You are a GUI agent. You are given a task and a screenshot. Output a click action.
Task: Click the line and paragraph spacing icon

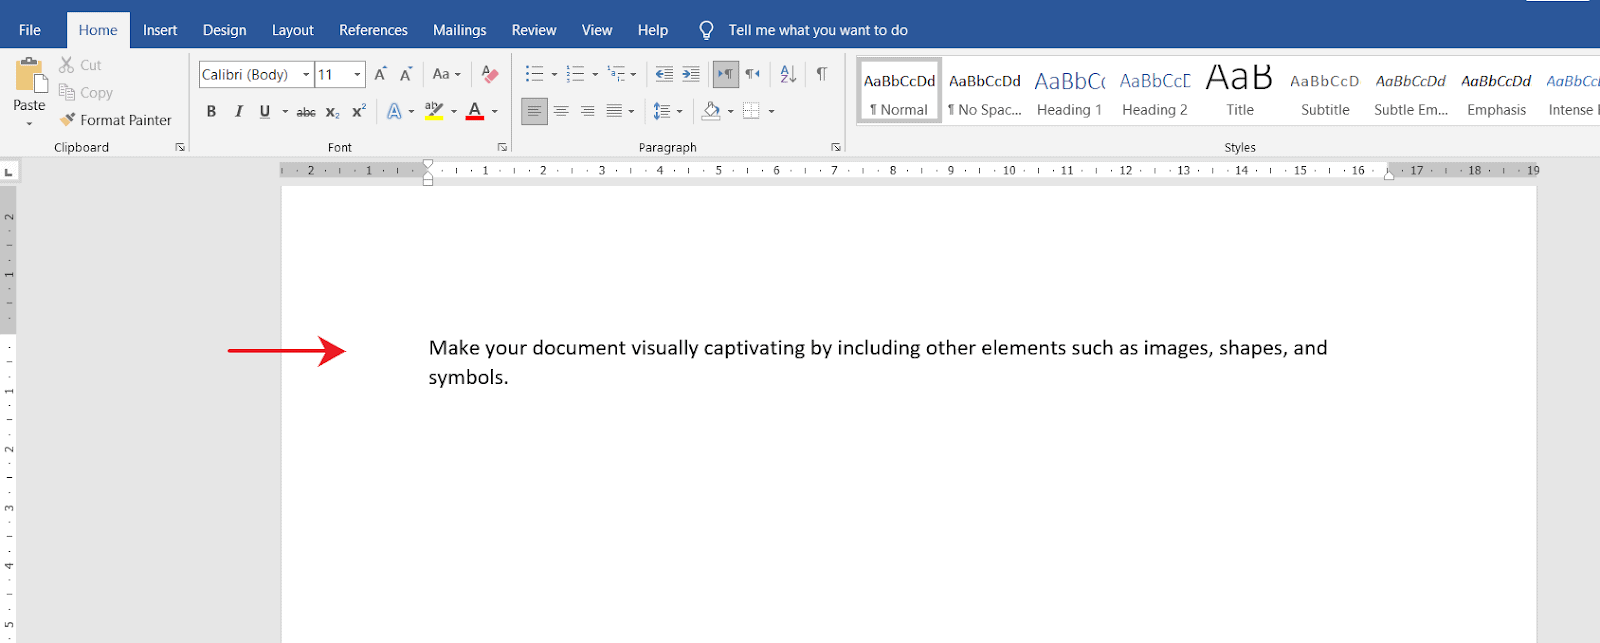pyautogui.click(x=662, y=112)
